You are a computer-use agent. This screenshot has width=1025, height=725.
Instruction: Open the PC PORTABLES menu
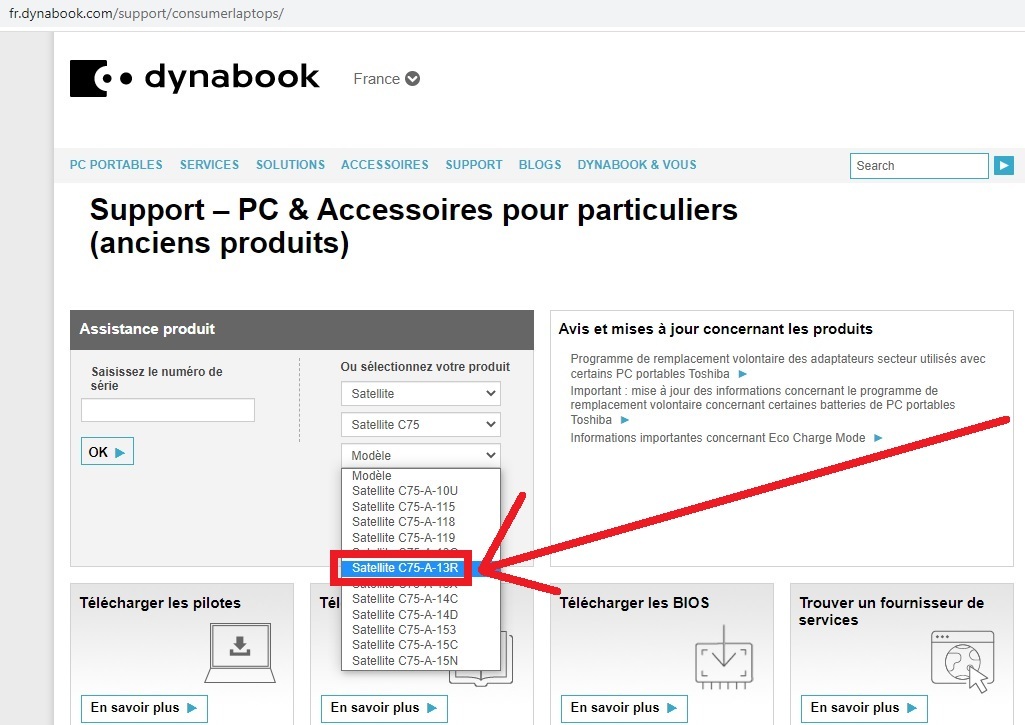click(x=116, y=165)
